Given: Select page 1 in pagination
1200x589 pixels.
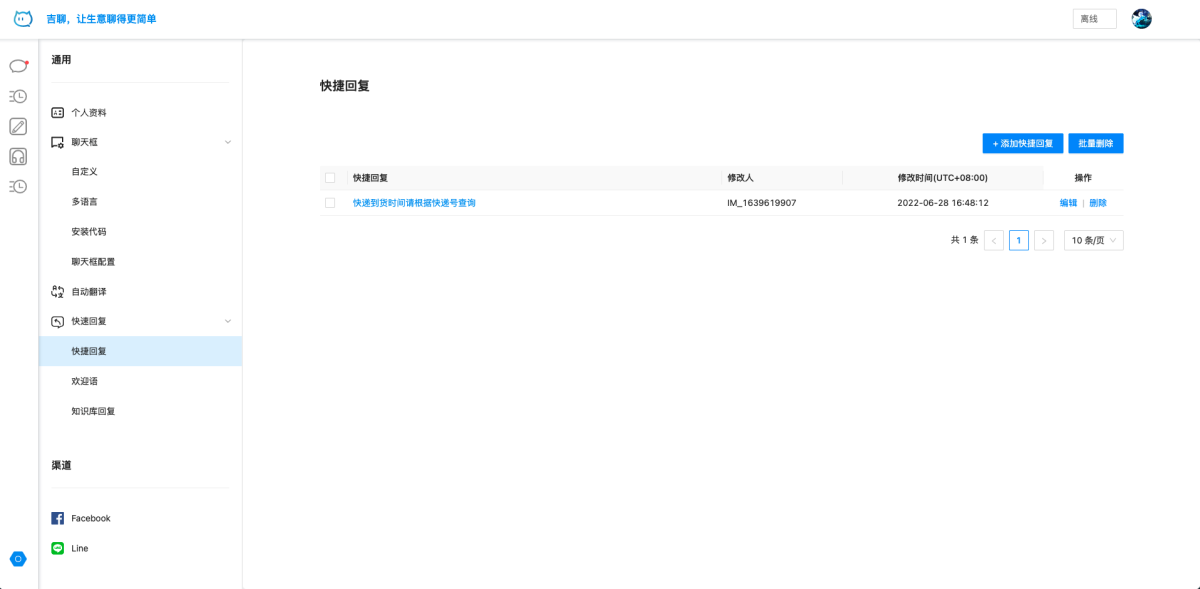Looking at the screenshot, I should [x=1018, y=240].
